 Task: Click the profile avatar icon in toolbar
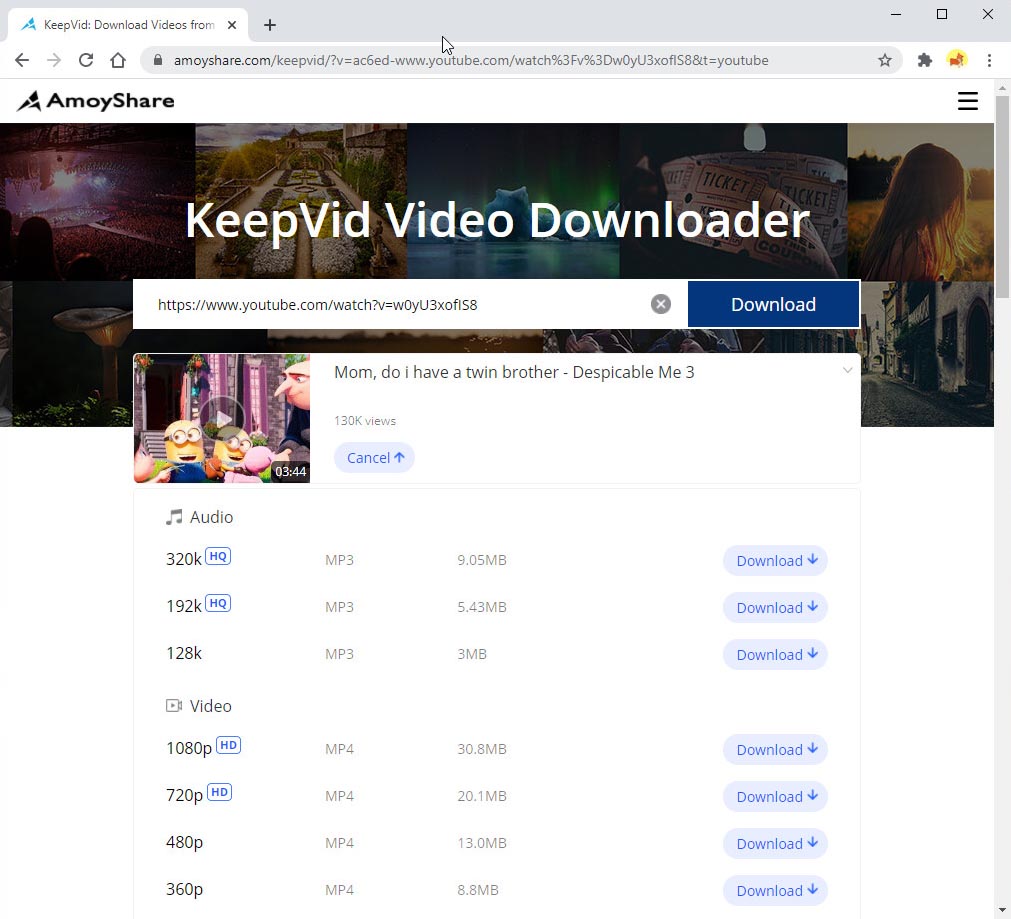click(x=957, y=60)
